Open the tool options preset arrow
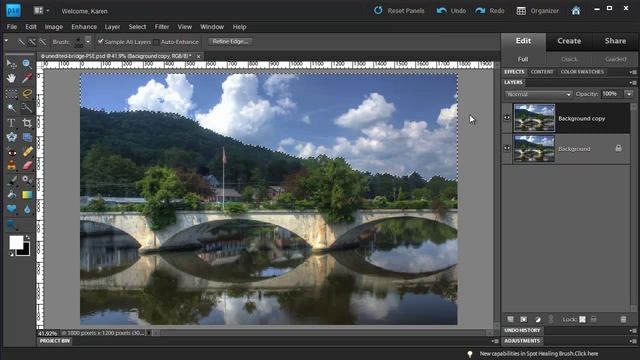 tap(6, 41)
